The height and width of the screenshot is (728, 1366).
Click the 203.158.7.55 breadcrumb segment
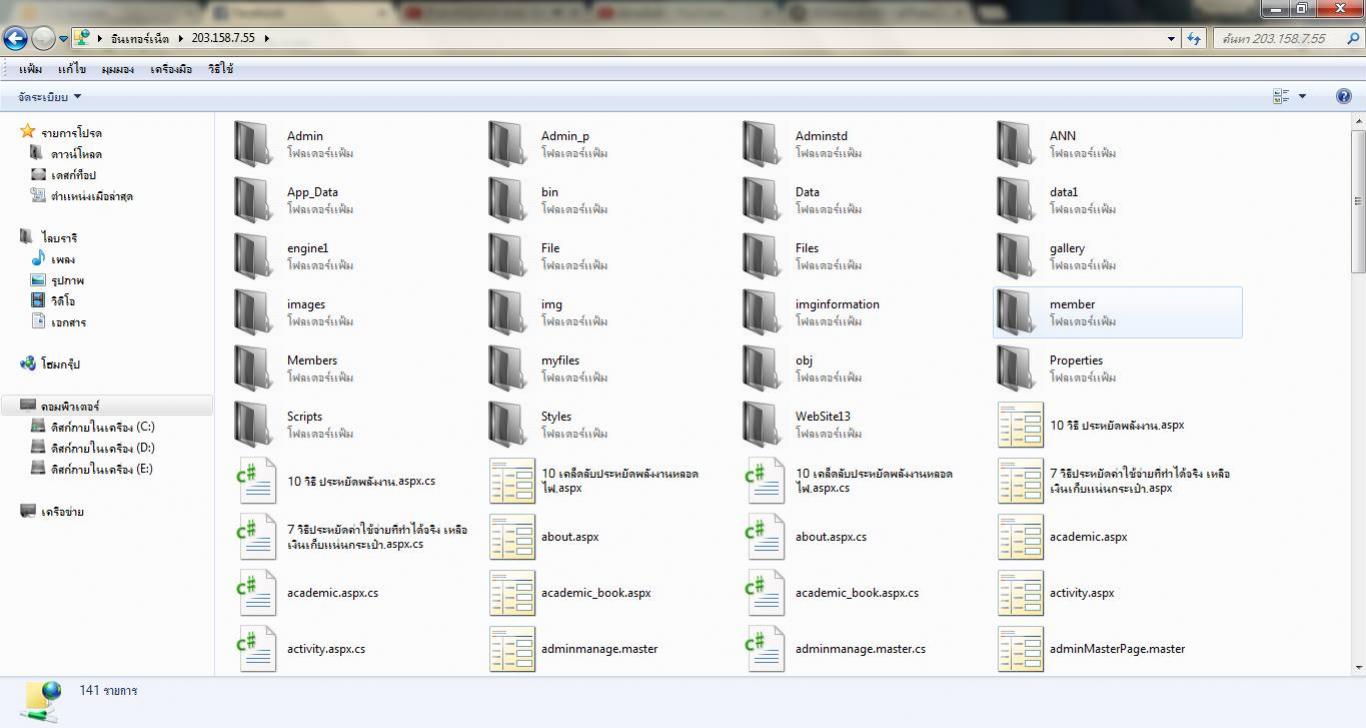[223, 39]
